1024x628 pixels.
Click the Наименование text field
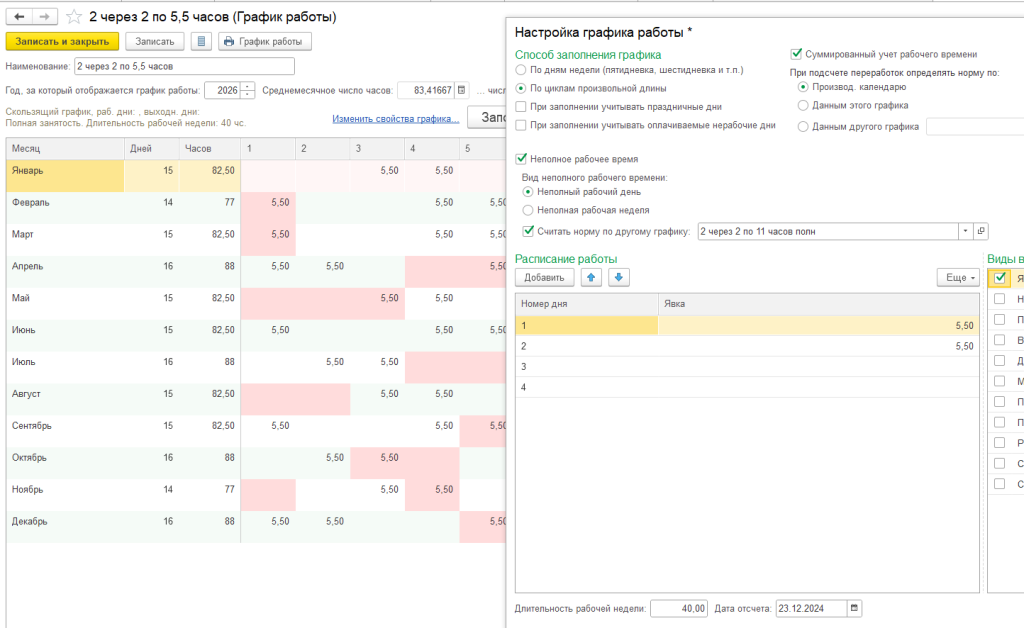[x=184, y=66]
